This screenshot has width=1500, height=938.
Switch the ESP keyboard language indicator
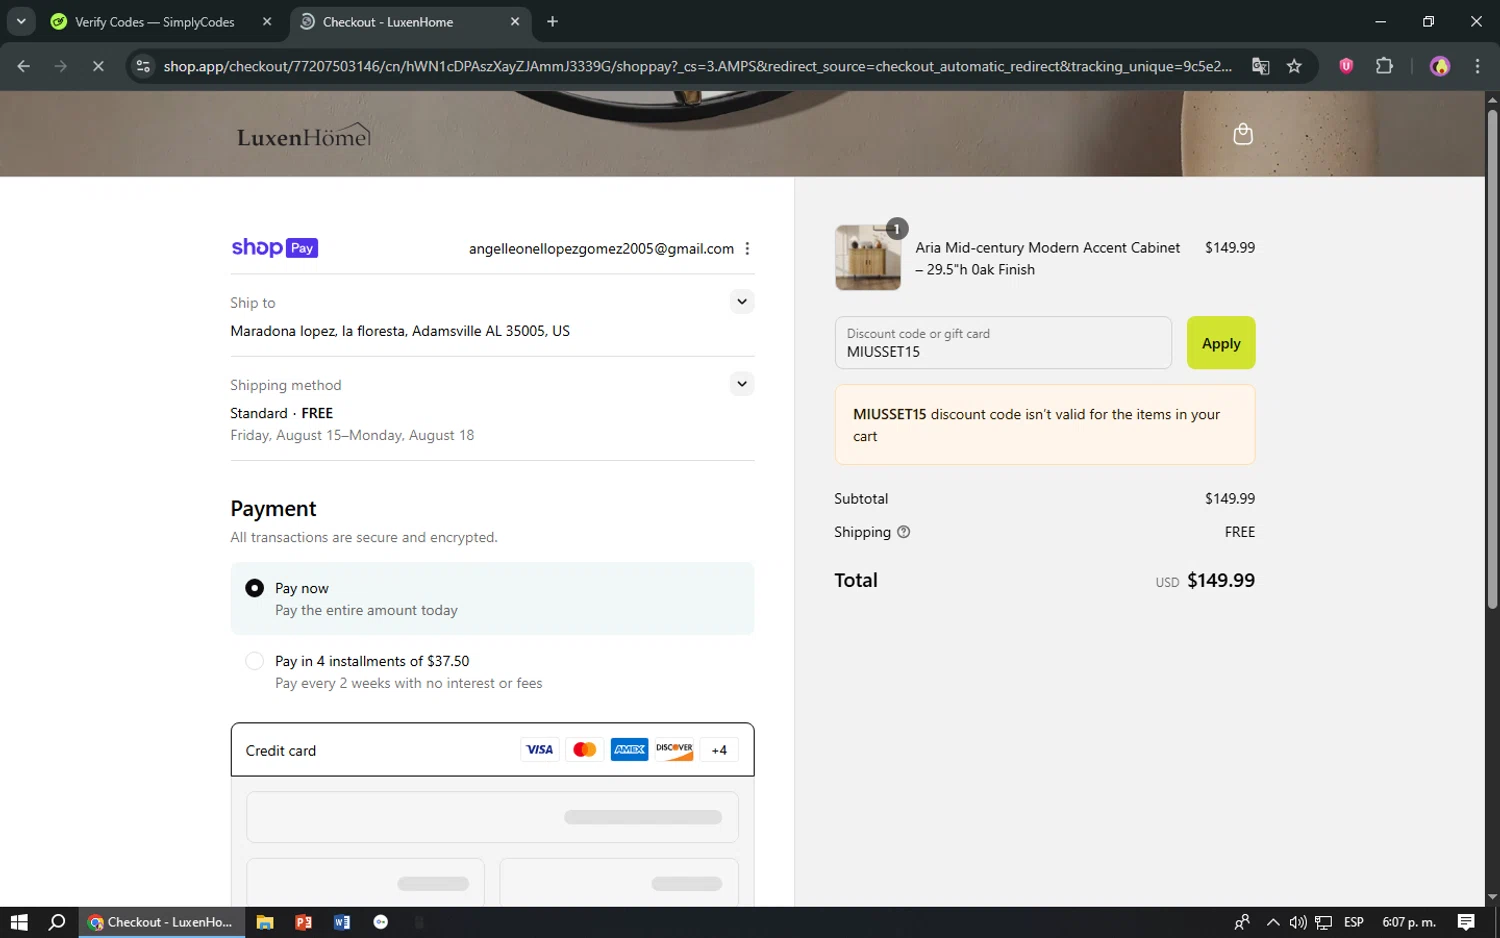coord(1354,922)
